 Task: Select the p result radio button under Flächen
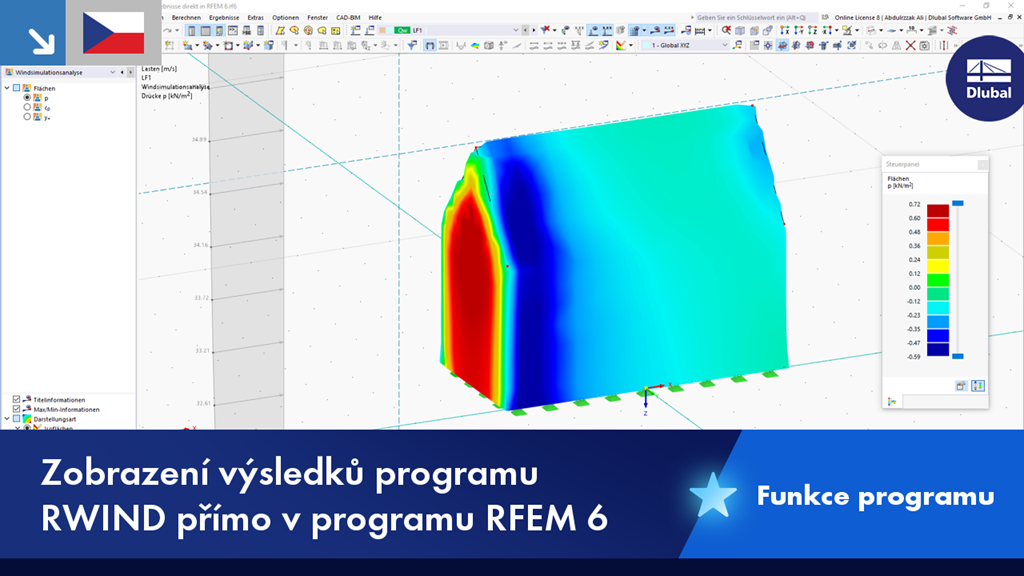click(27, 98)
